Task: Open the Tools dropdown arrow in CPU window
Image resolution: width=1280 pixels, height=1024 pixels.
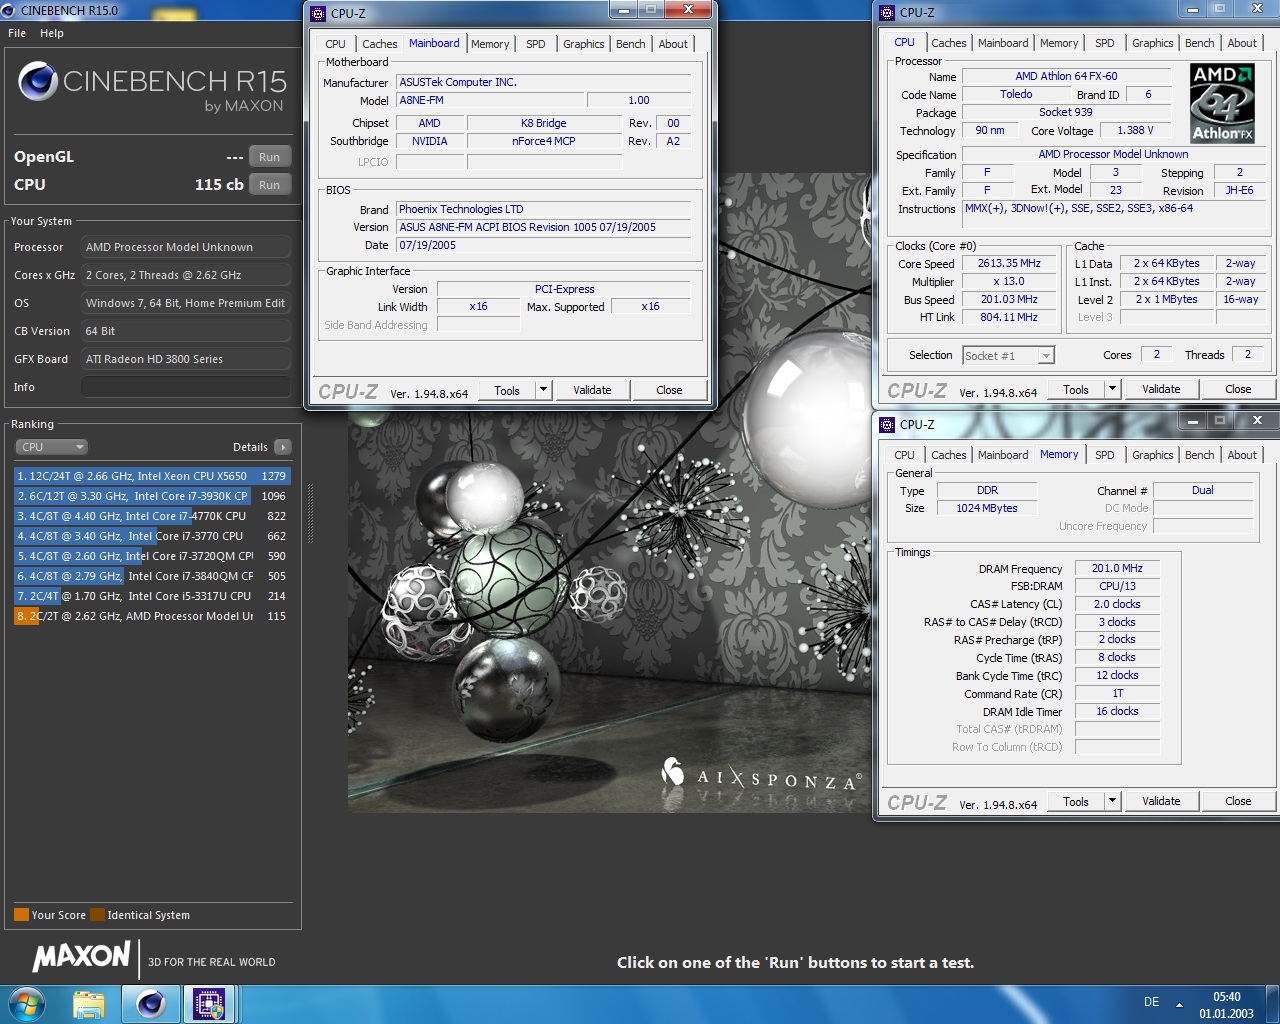Action: (1112, 389)
